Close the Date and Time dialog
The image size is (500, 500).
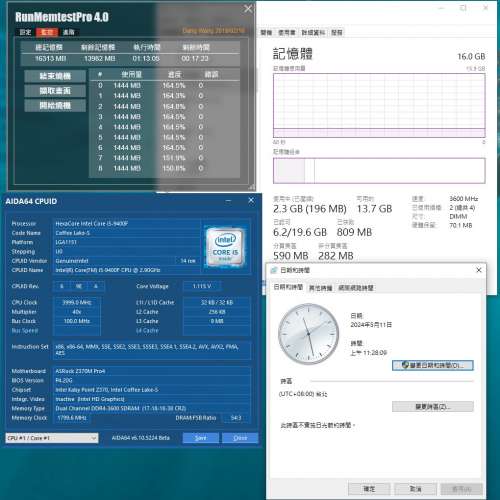pos(479,270)
